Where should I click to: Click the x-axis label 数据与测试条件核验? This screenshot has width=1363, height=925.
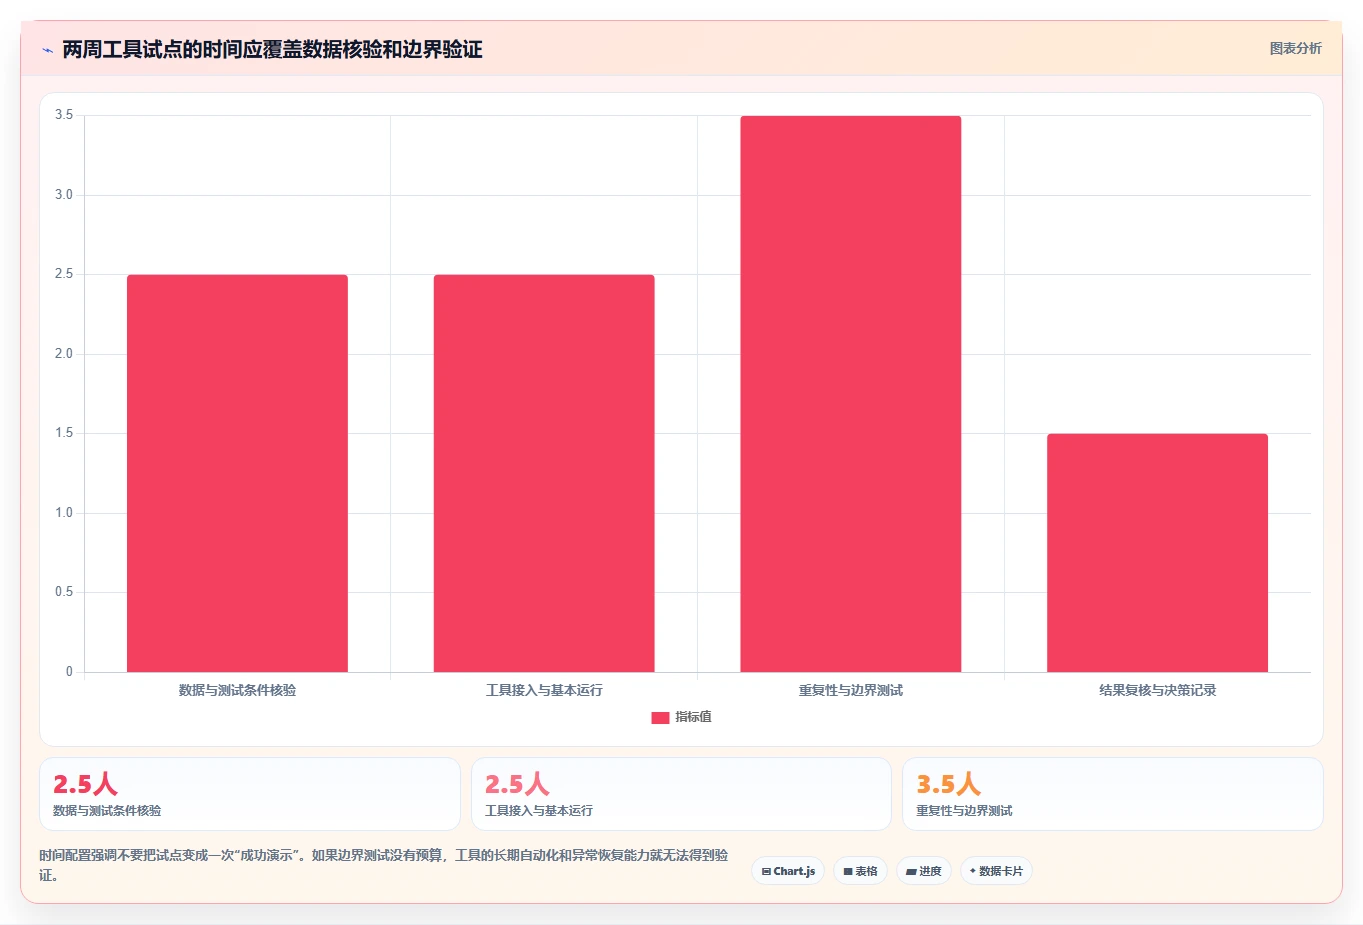click(237, 690)
